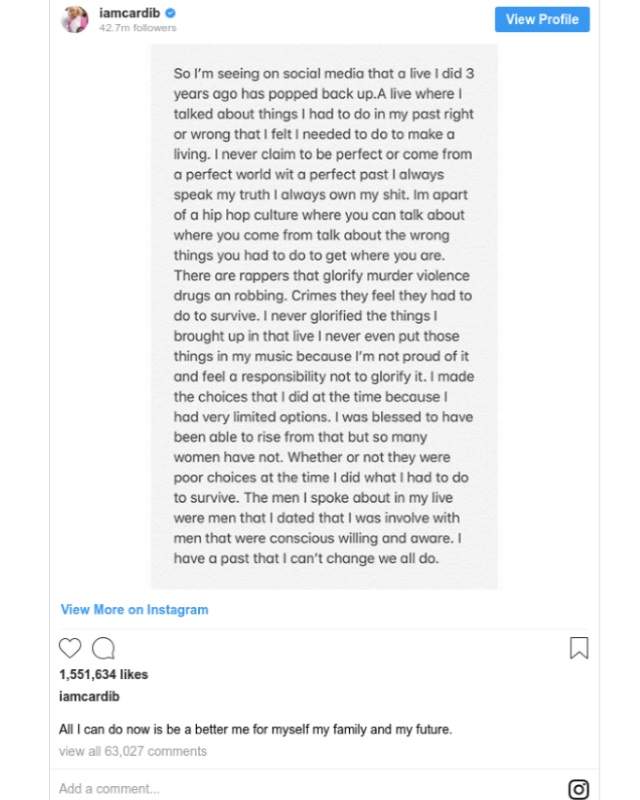Screen dimensions: 640x800
Task: Click the iamcardib username above the caption
Action: tap(89, 696)
